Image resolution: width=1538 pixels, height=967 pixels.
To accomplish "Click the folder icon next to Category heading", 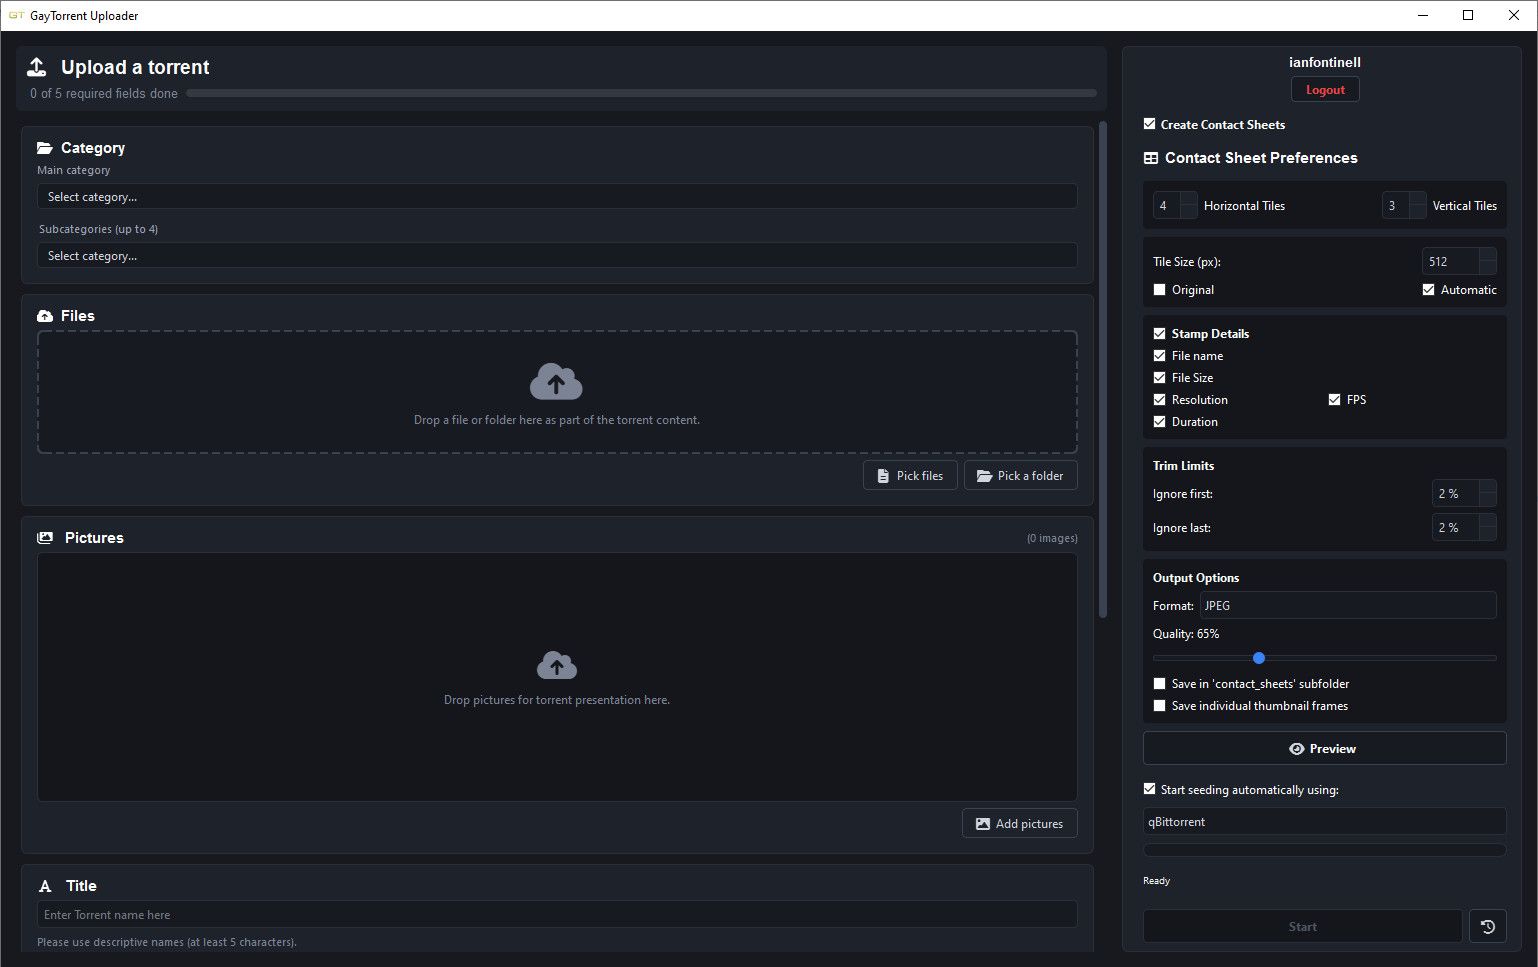I will click(x=45, y=148).
